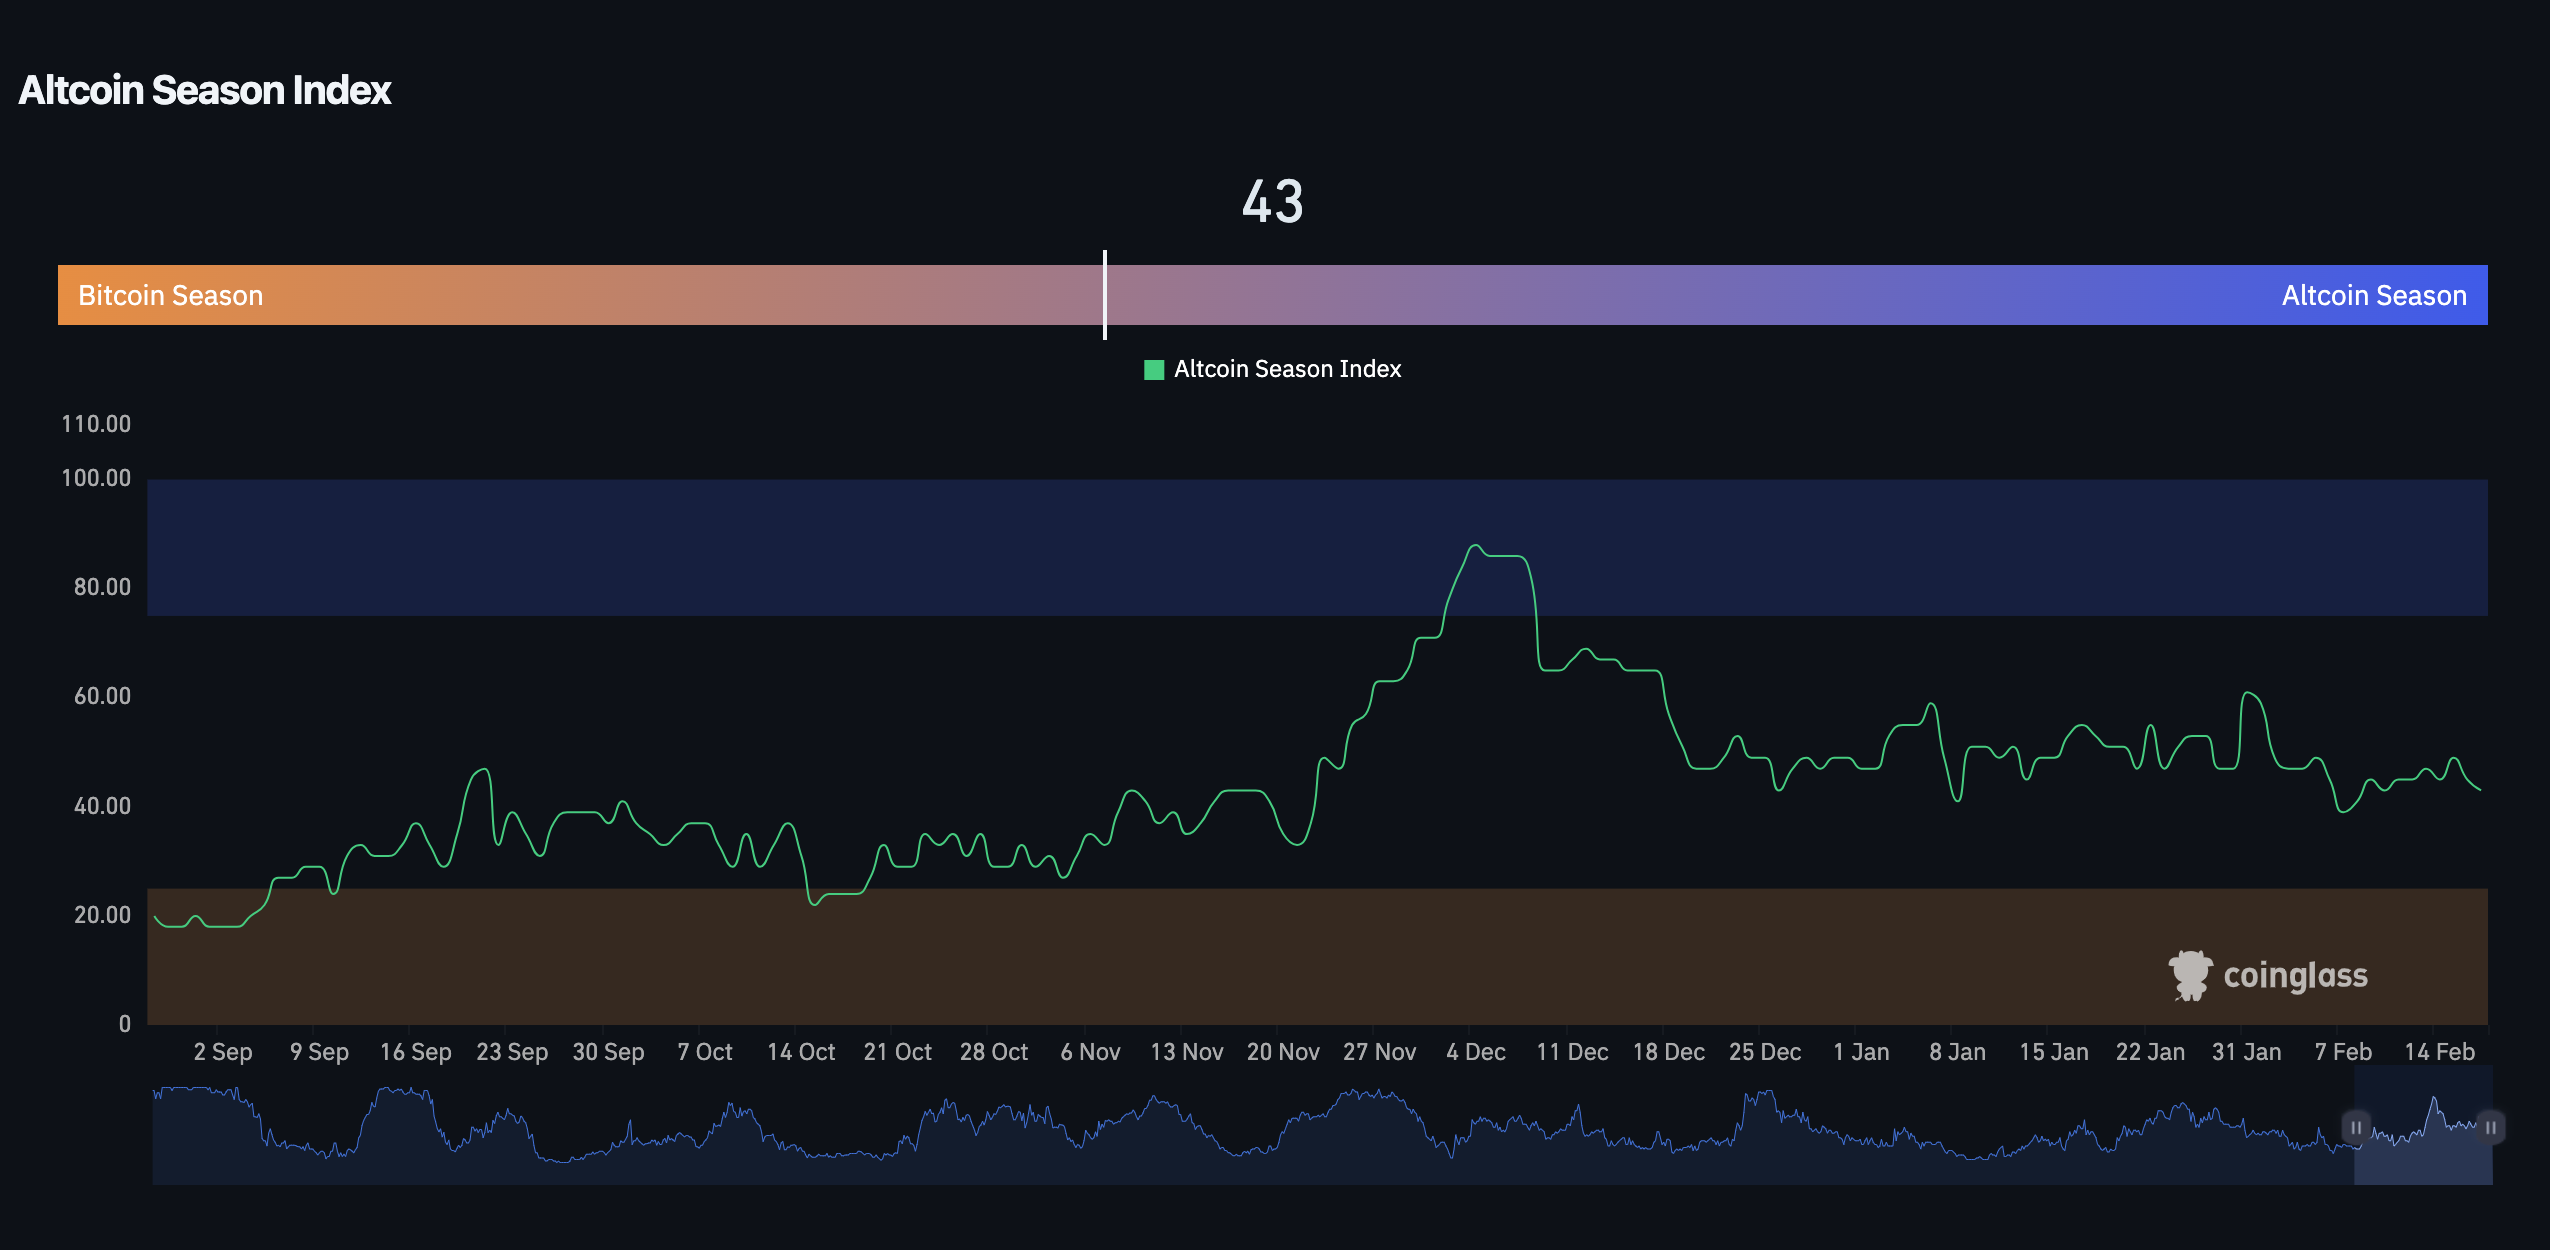Select the Altcoin Season label
Screen dimensions: 2550x1250
pyautogui.click(x=2375, y=294)
